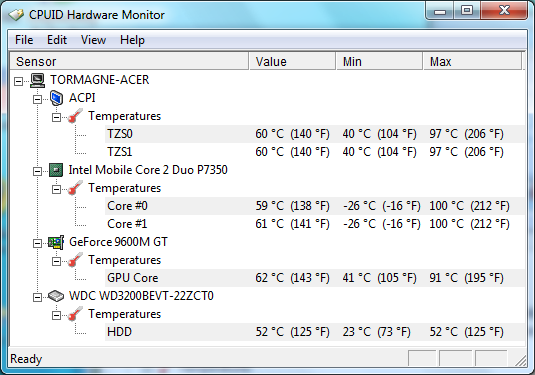The height and width of the screenshot is (375, 535).
Task: Click Core #1 current value 61 °C (141 °F)
Action: 292,224
